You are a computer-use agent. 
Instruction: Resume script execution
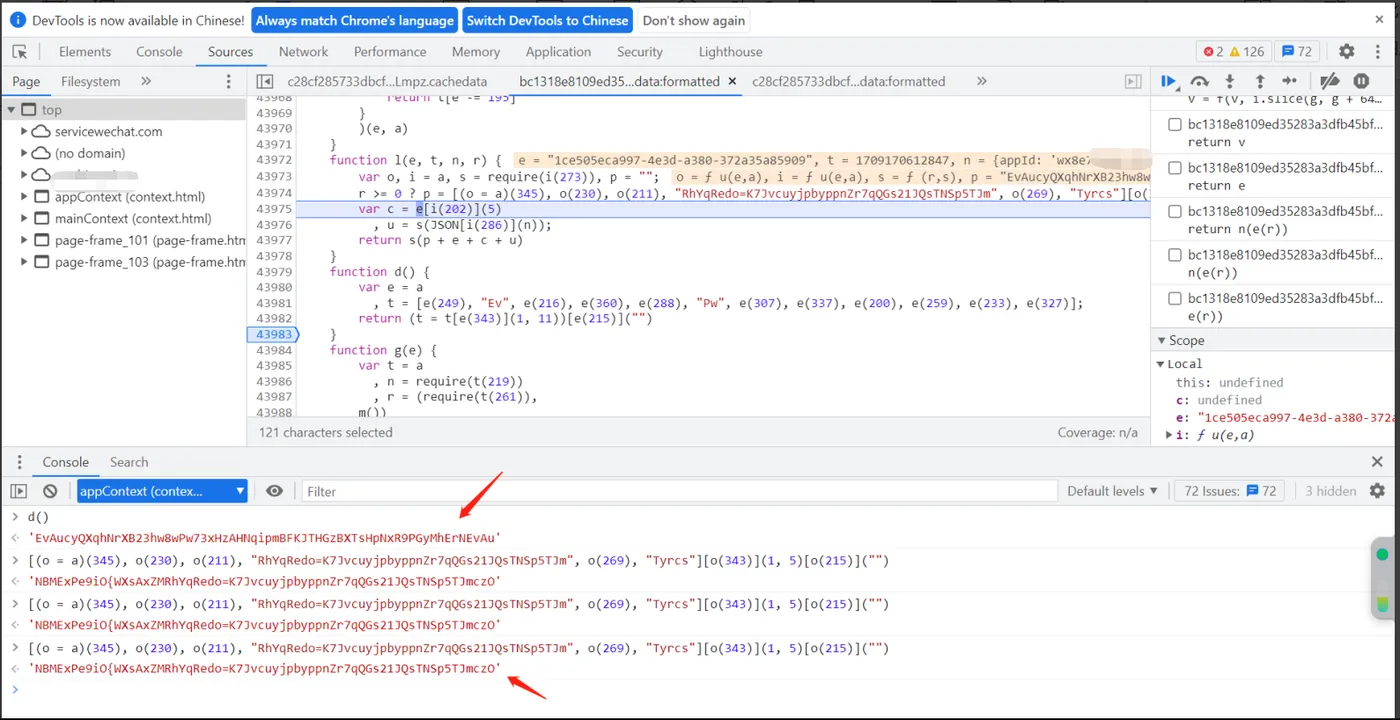(x=1168, y=81)
